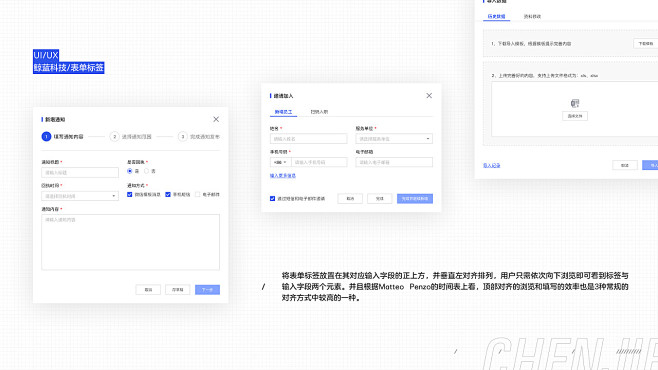This screenshot has height=370, width=658.
Task: Click the upload file icon in the import dialog
Action: (575, 103)
